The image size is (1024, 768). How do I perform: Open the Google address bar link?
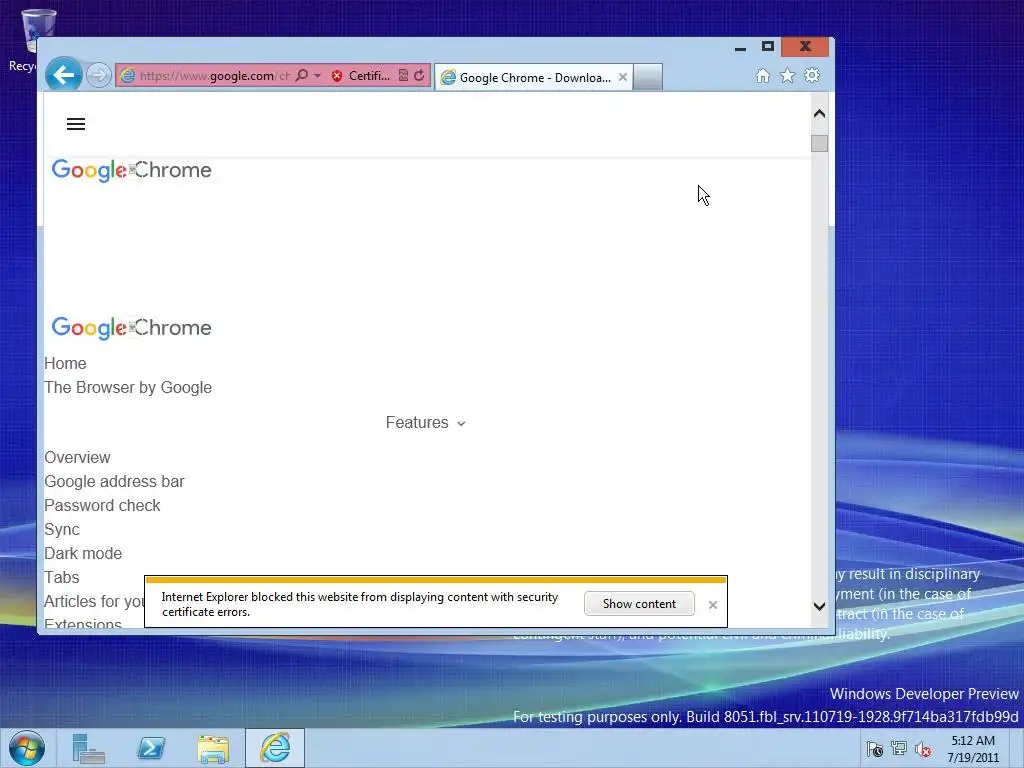pos(114,481)
